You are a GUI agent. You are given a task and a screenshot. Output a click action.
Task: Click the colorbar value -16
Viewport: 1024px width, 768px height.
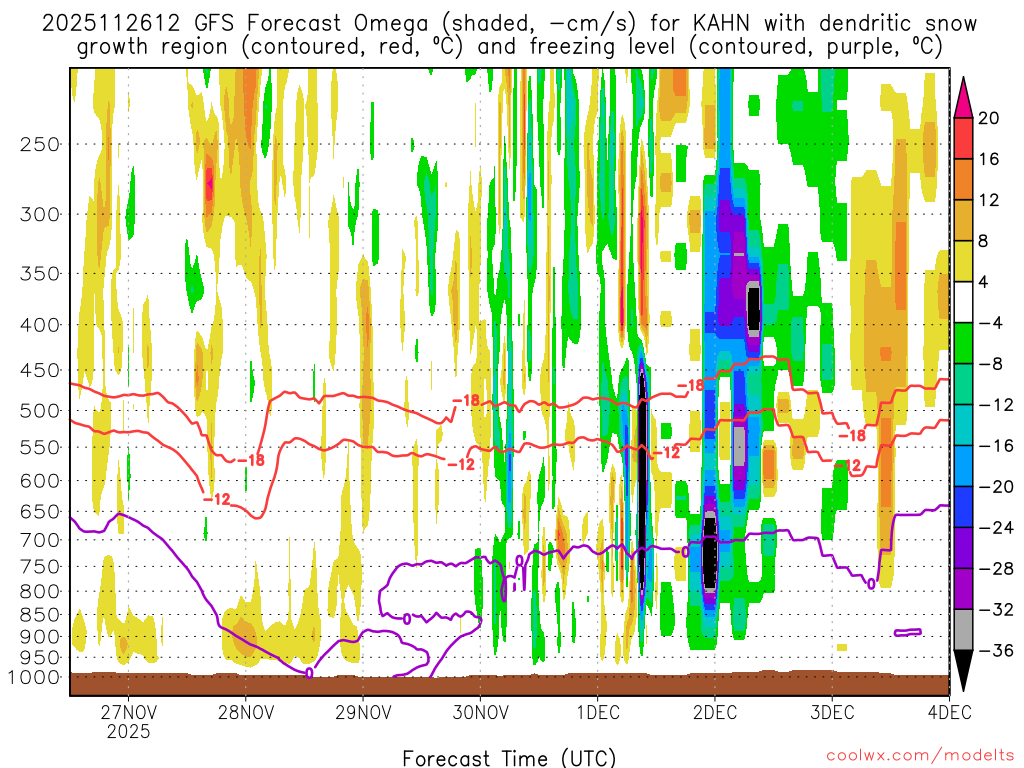996,446
